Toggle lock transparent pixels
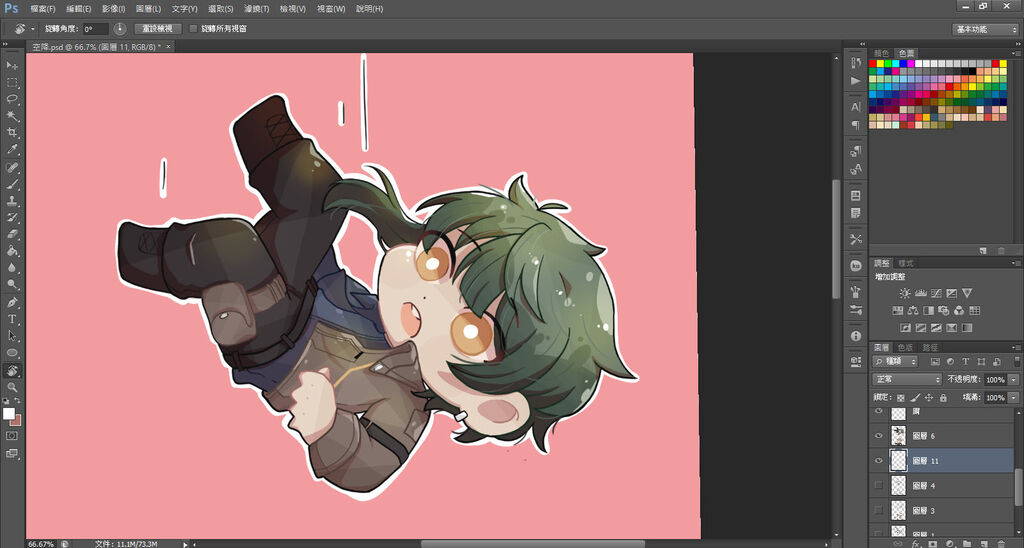The image size is (1024, 548). click(x=901, y=397)
